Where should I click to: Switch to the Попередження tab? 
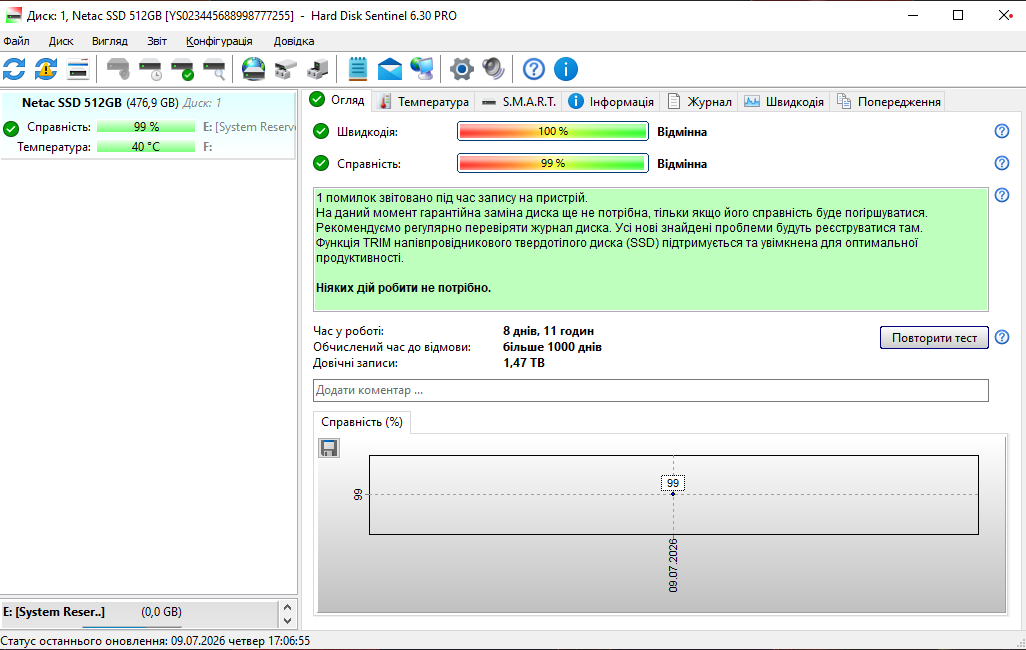(889, 101)
